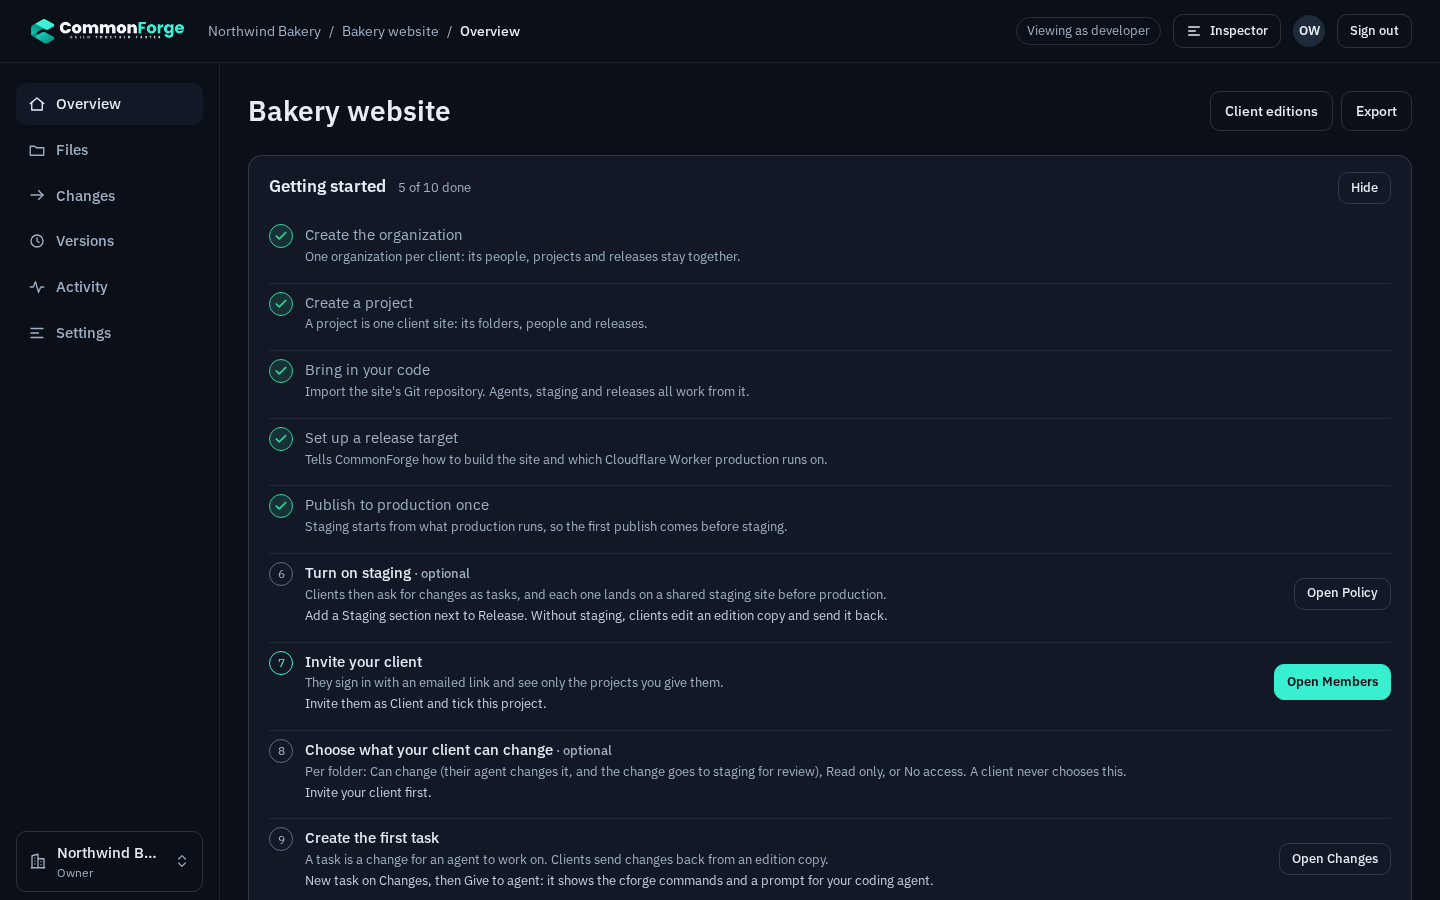Click the Open Changes button
The image size is (1440, 900).
[x=1334, y=859]
